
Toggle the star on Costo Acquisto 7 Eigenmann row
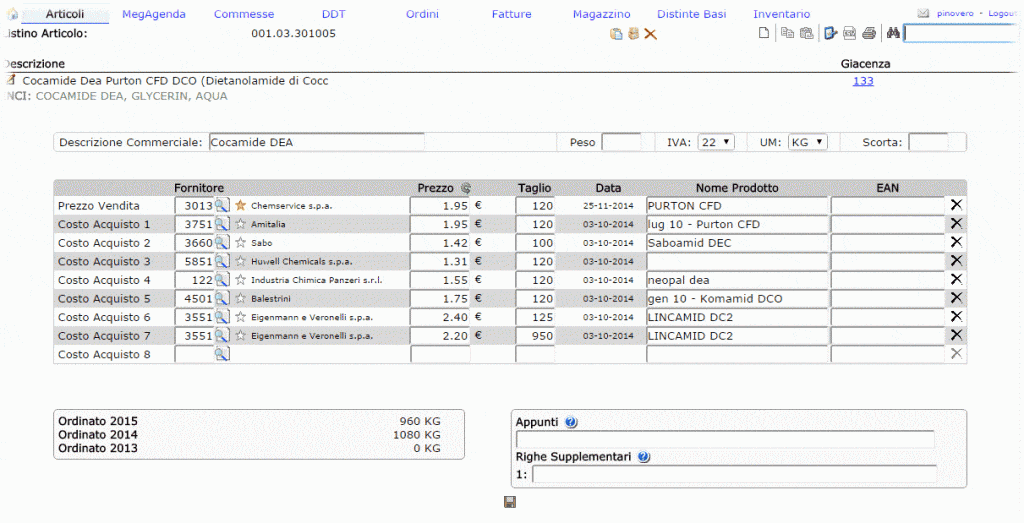[240, 336]
